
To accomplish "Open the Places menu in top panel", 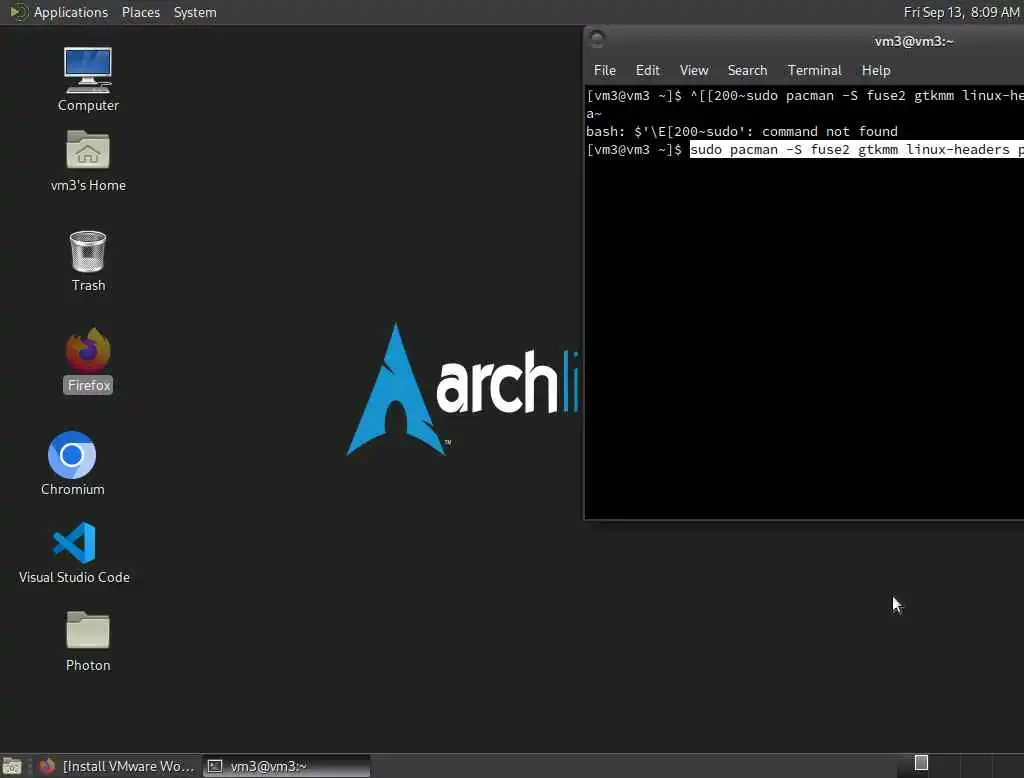I will click(x=140, y=12).
